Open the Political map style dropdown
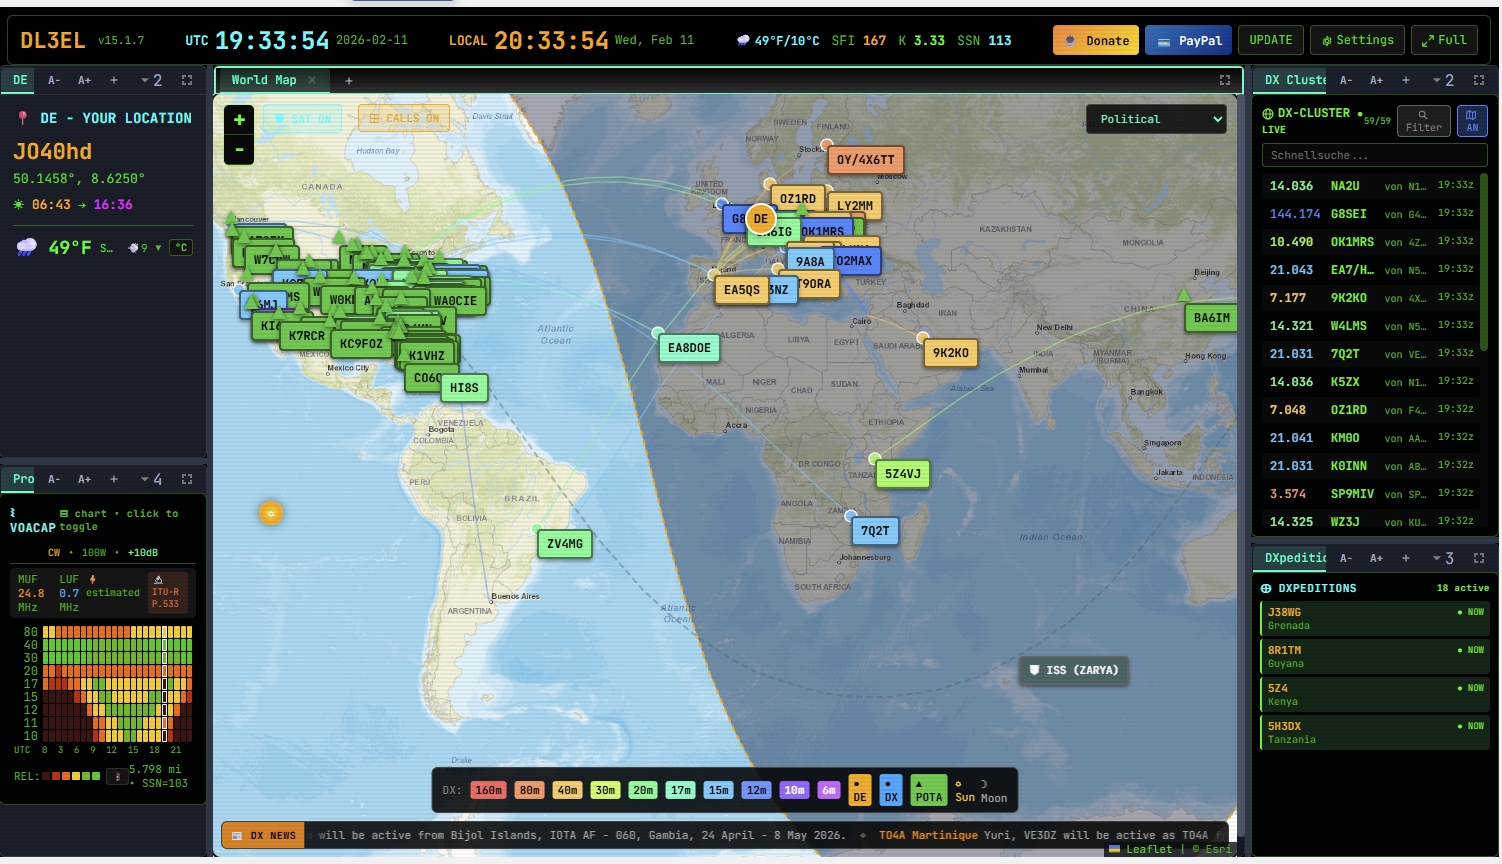 pyautogui.click(x=1156, y=119)
